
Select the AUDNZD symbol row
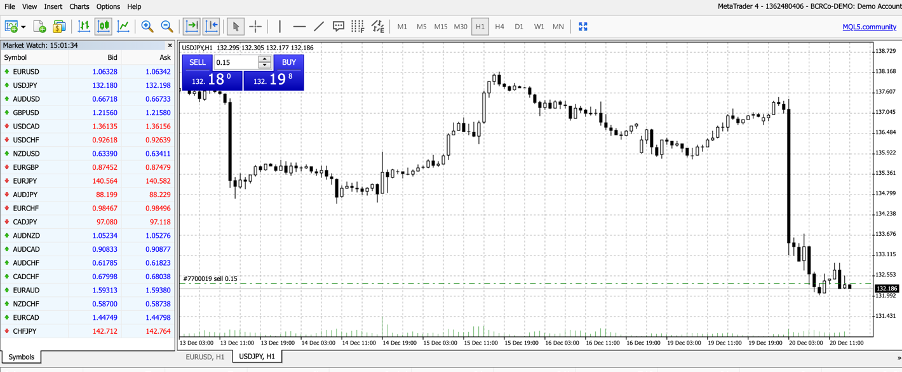pos(87,236)
